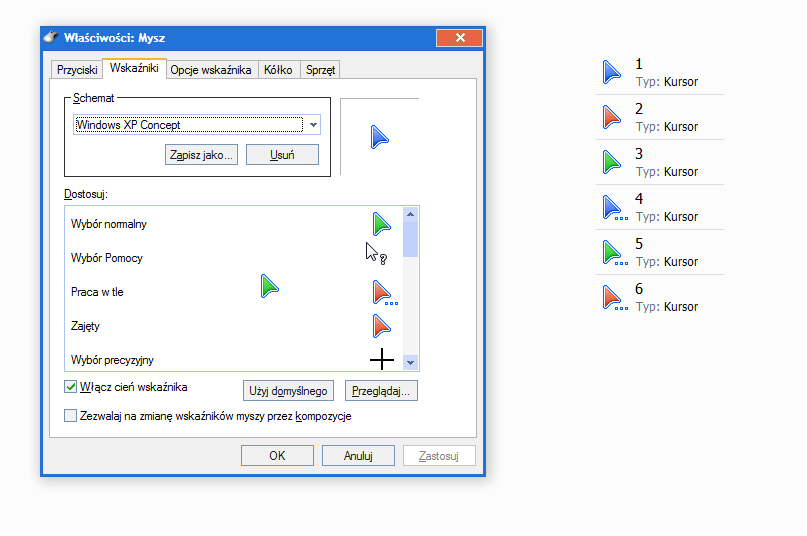Click the list scrollbar down arrow
807x536 pixels.
tap(410, 362)
